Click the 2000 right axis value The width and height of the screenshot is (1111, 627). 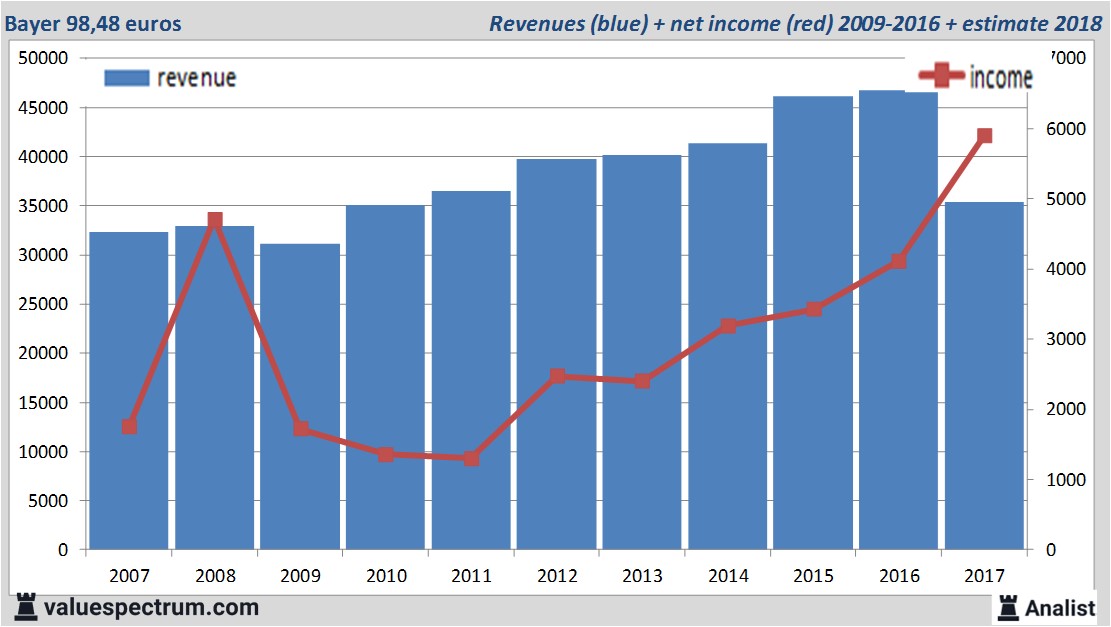(1066, 409)
